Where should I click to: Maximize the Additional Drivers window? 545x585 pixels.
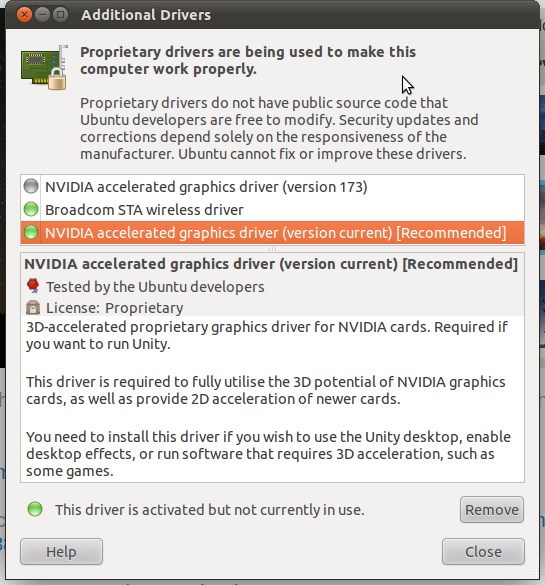pos(60,15)
